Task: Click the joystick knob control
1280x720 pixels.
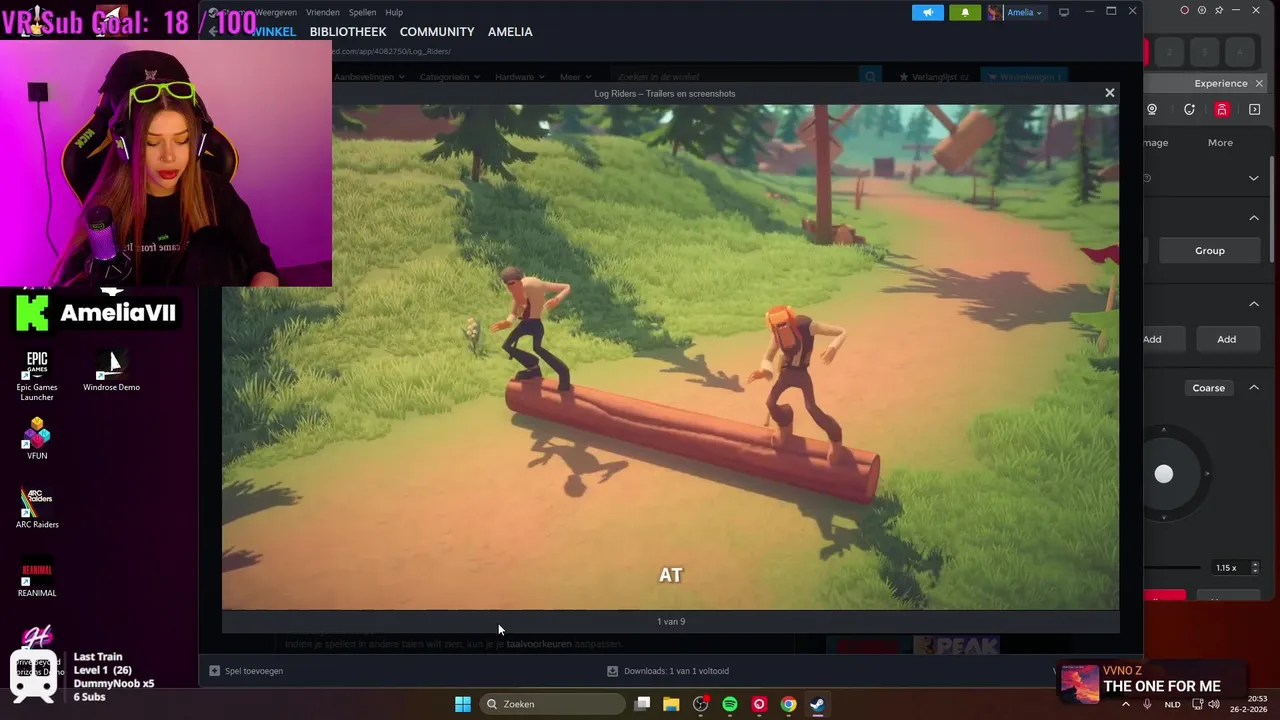Action: tap(1164, 474)
